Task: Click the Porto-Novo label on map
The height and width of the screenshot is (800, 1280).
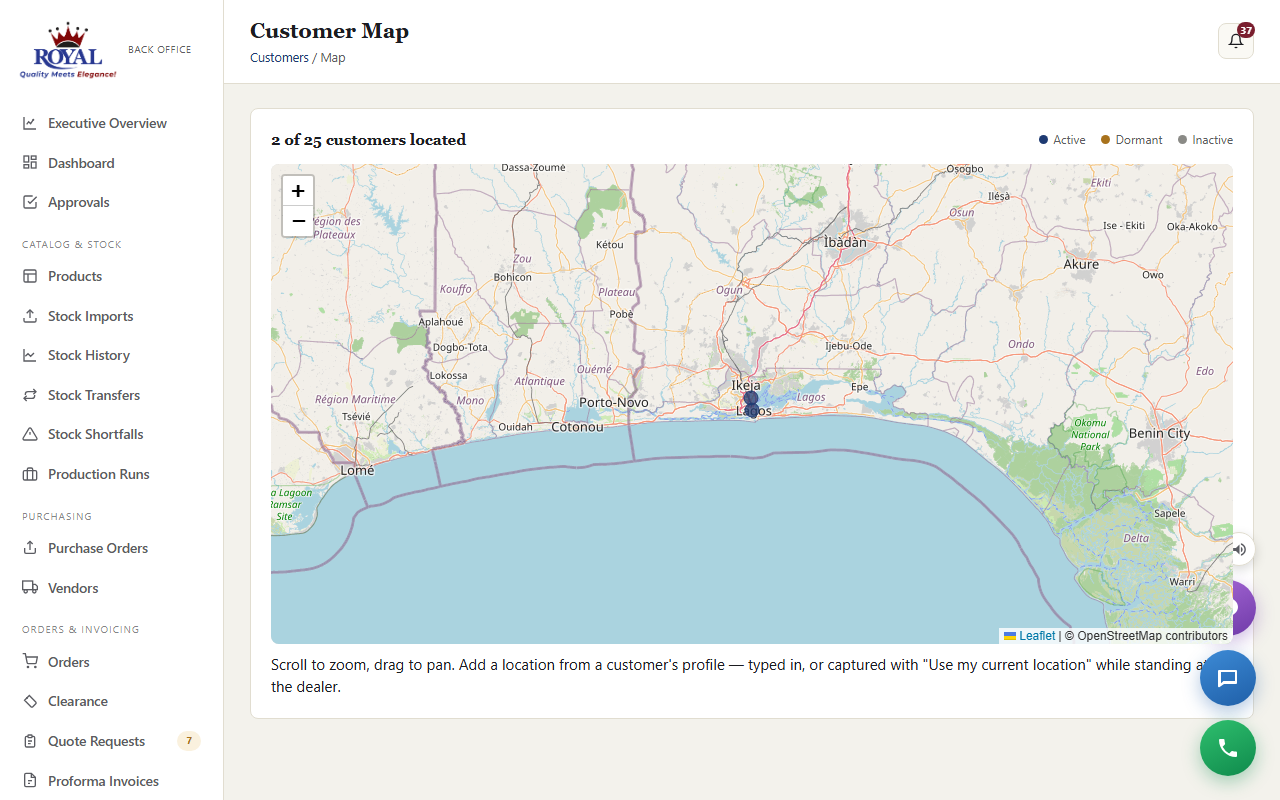Action: [614, 402]
